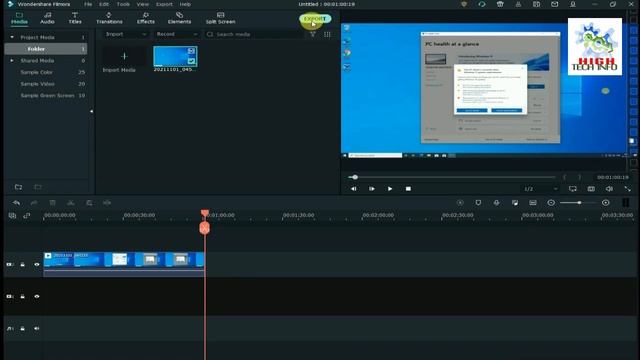Click the timeline zoom slider handle

pos(579,203)
